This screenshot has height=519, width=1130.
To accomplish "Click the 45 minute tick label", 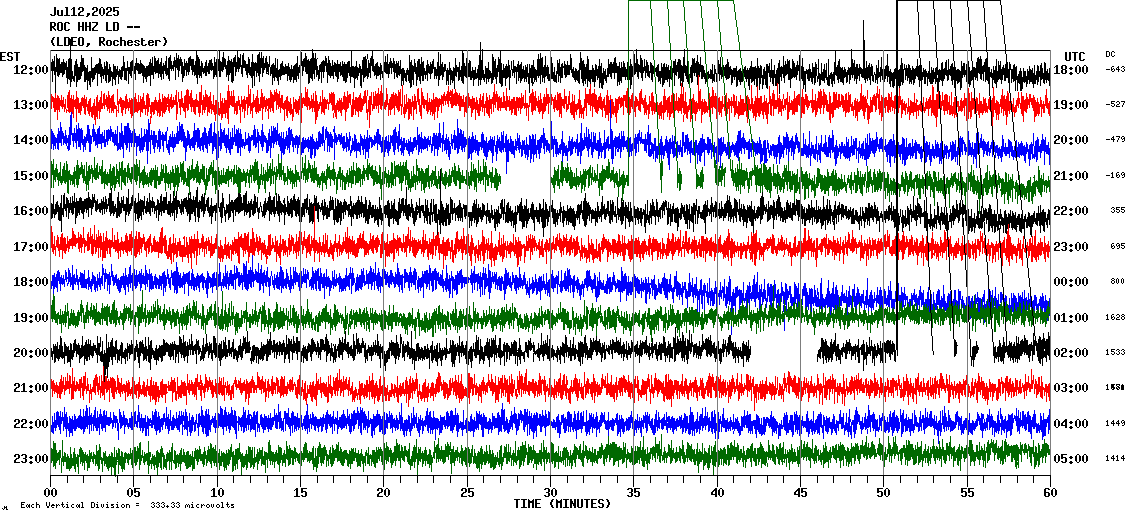I will click(800, 492).
